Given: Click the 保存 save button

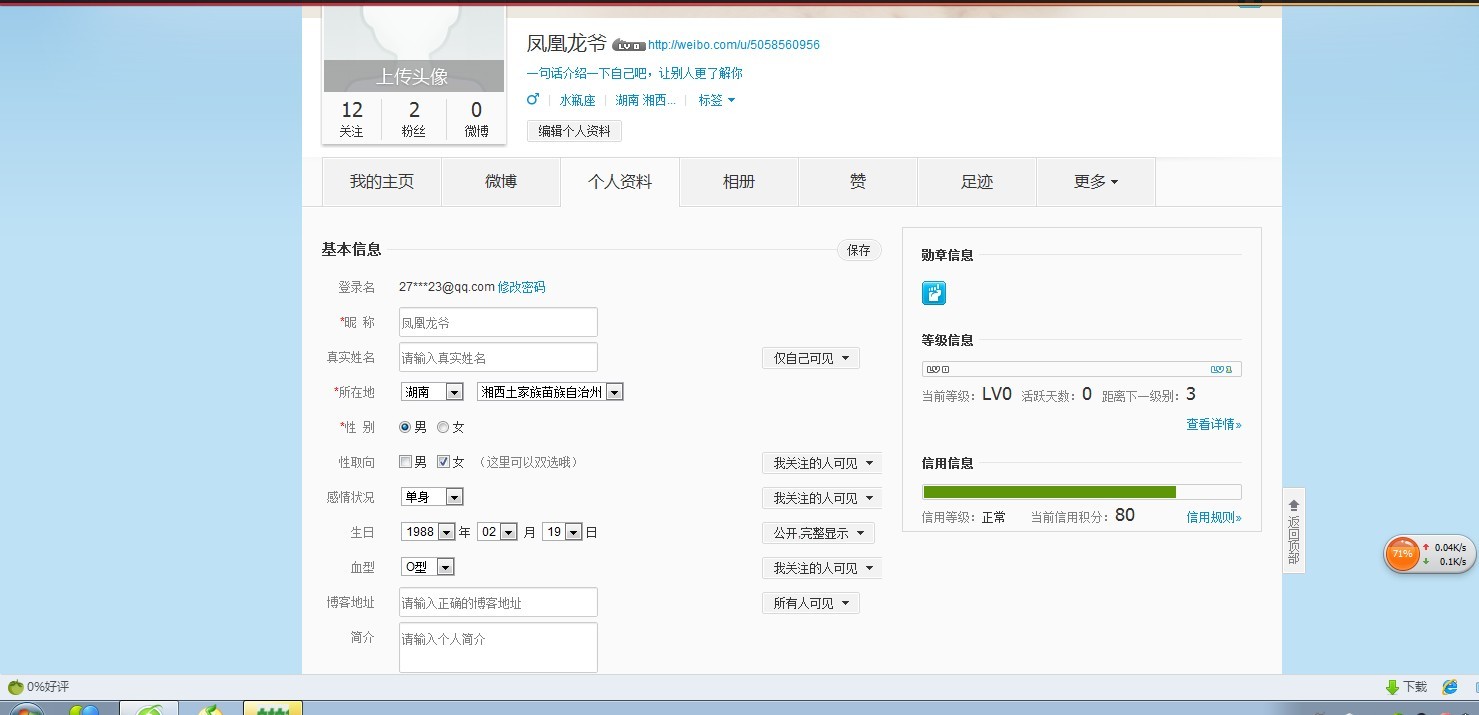Looking at the screenshot, I should click(x=858, y=250).
